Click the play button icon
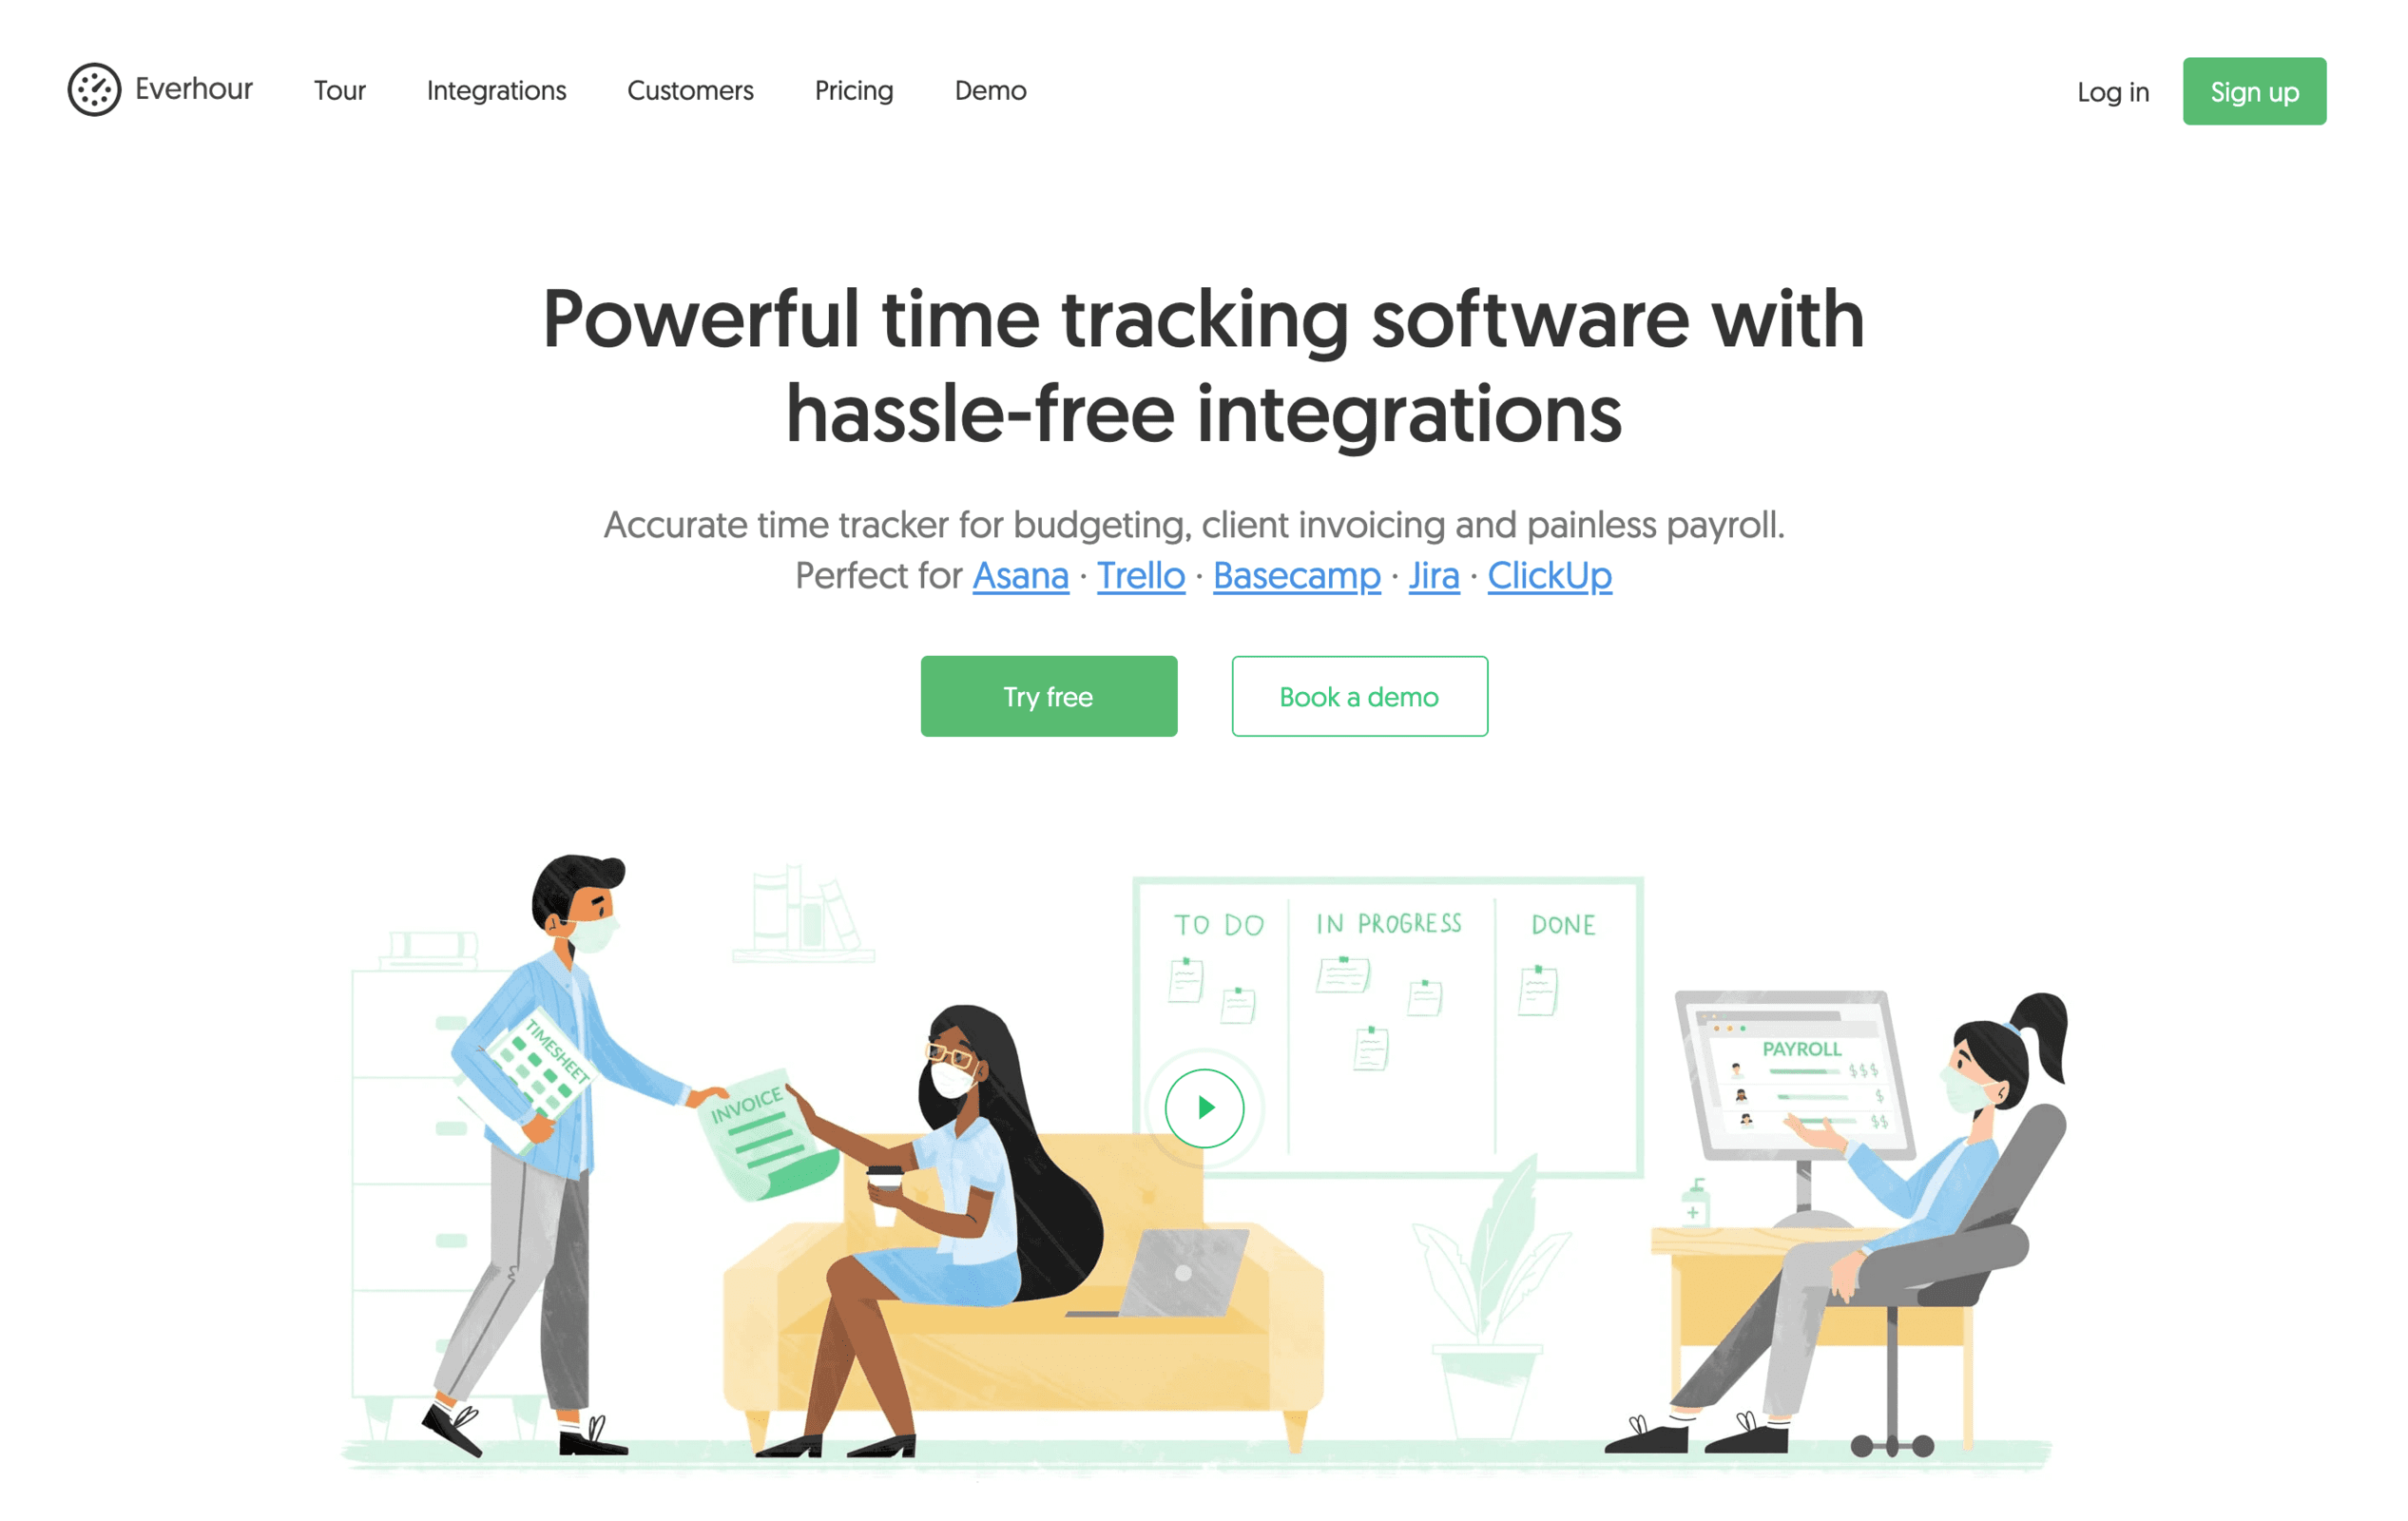 [1204, 1104]
